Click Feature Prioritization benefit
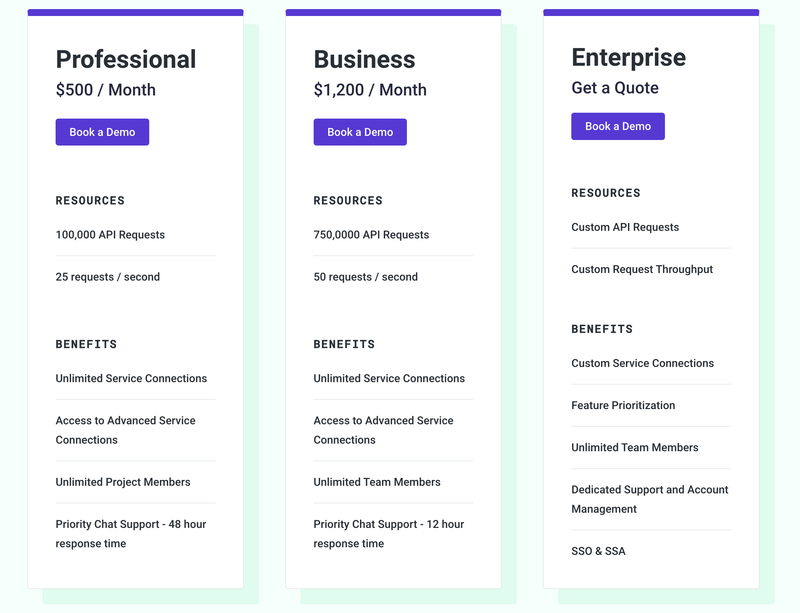This screenshot has height=613, width=800. pyautogui.click(x=623, y=405)
